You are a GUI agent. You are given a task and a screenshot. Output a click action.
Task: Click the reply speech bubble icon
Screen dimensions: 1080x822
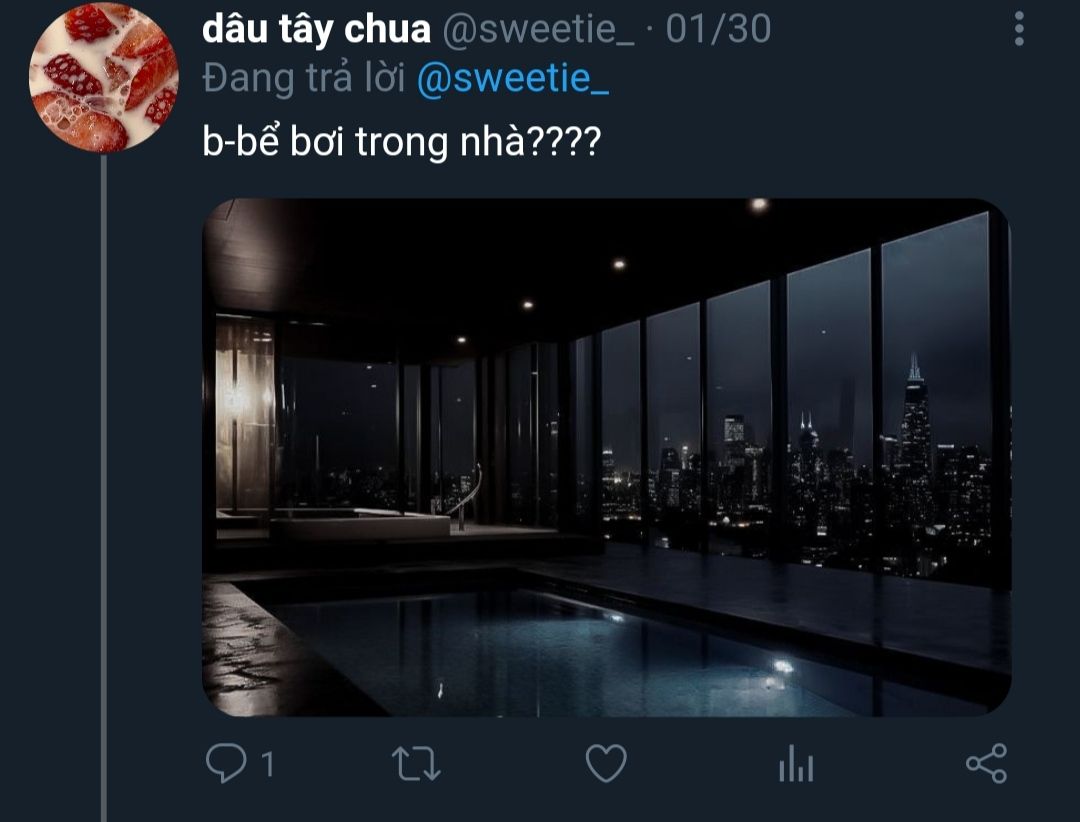(x=226, y=763)
